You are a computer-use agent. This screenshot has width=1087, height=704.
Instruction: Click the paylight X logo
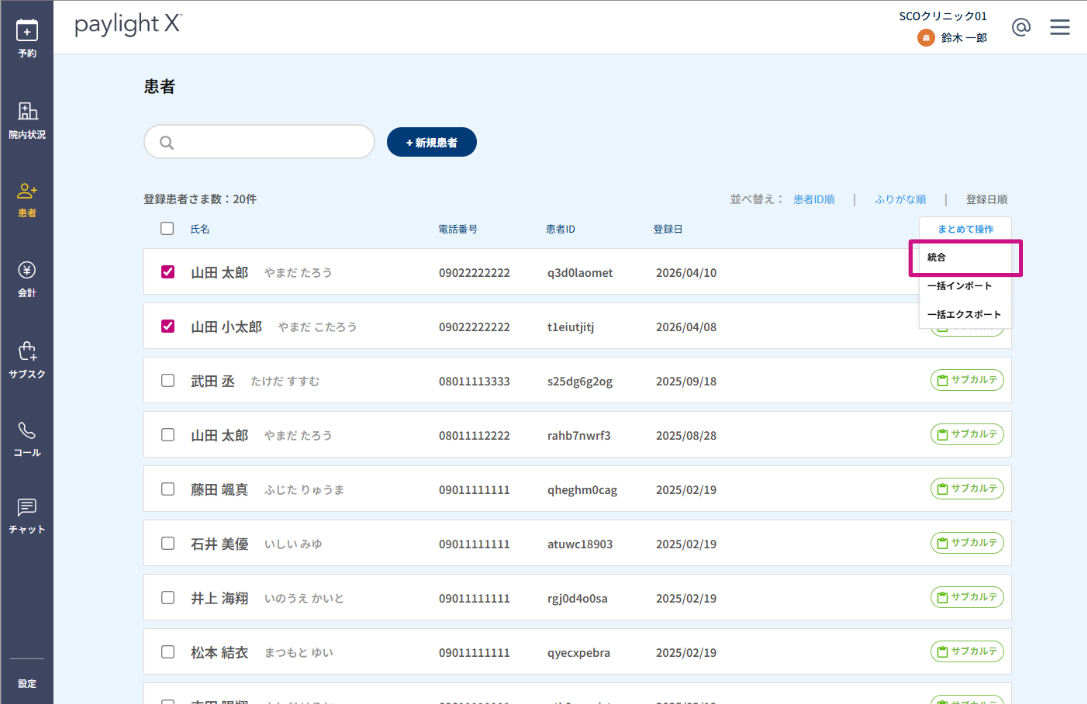point(128,25)
